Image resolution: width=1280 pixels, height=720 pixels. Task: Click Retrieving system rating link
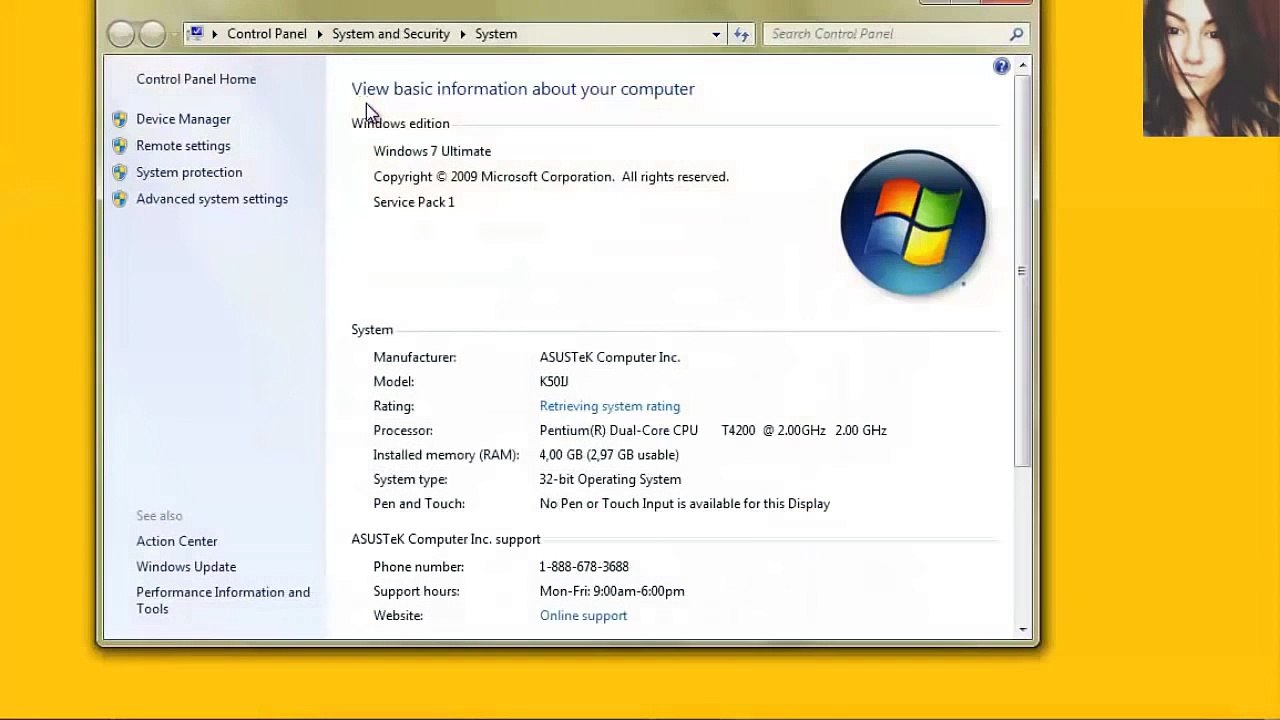(x=610, y=406)
